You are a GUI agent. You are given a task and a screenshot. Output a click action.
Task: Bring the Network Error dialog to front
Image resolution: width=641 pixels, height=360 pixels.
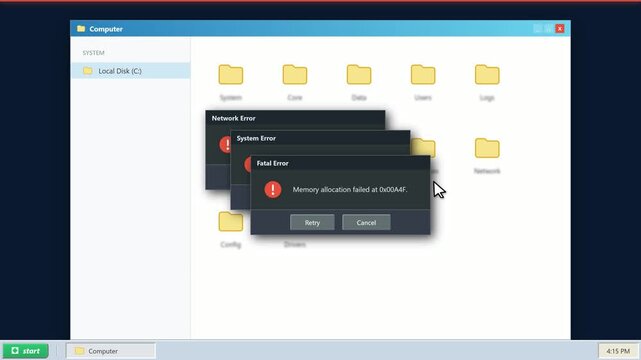[295, 118]
